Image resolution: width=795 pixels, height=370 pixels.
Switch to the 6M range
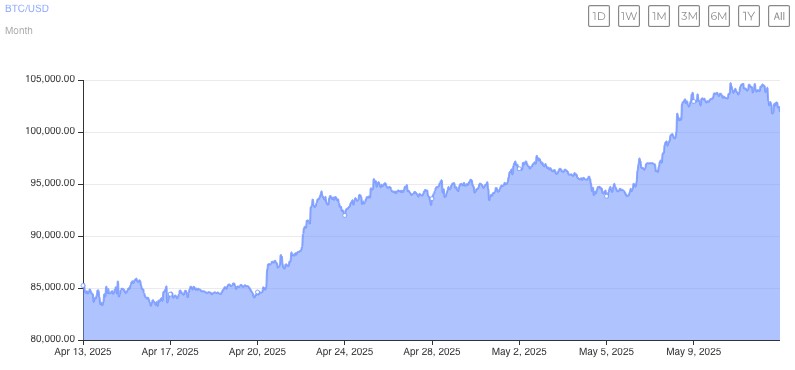[719, 16]
